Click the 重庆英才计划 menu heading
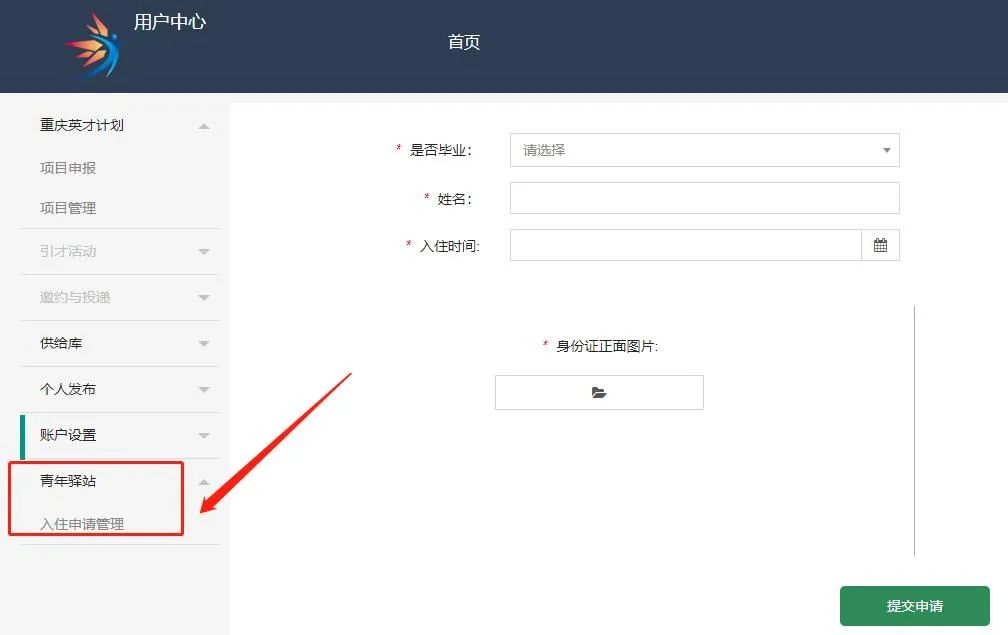 point(82,125)
